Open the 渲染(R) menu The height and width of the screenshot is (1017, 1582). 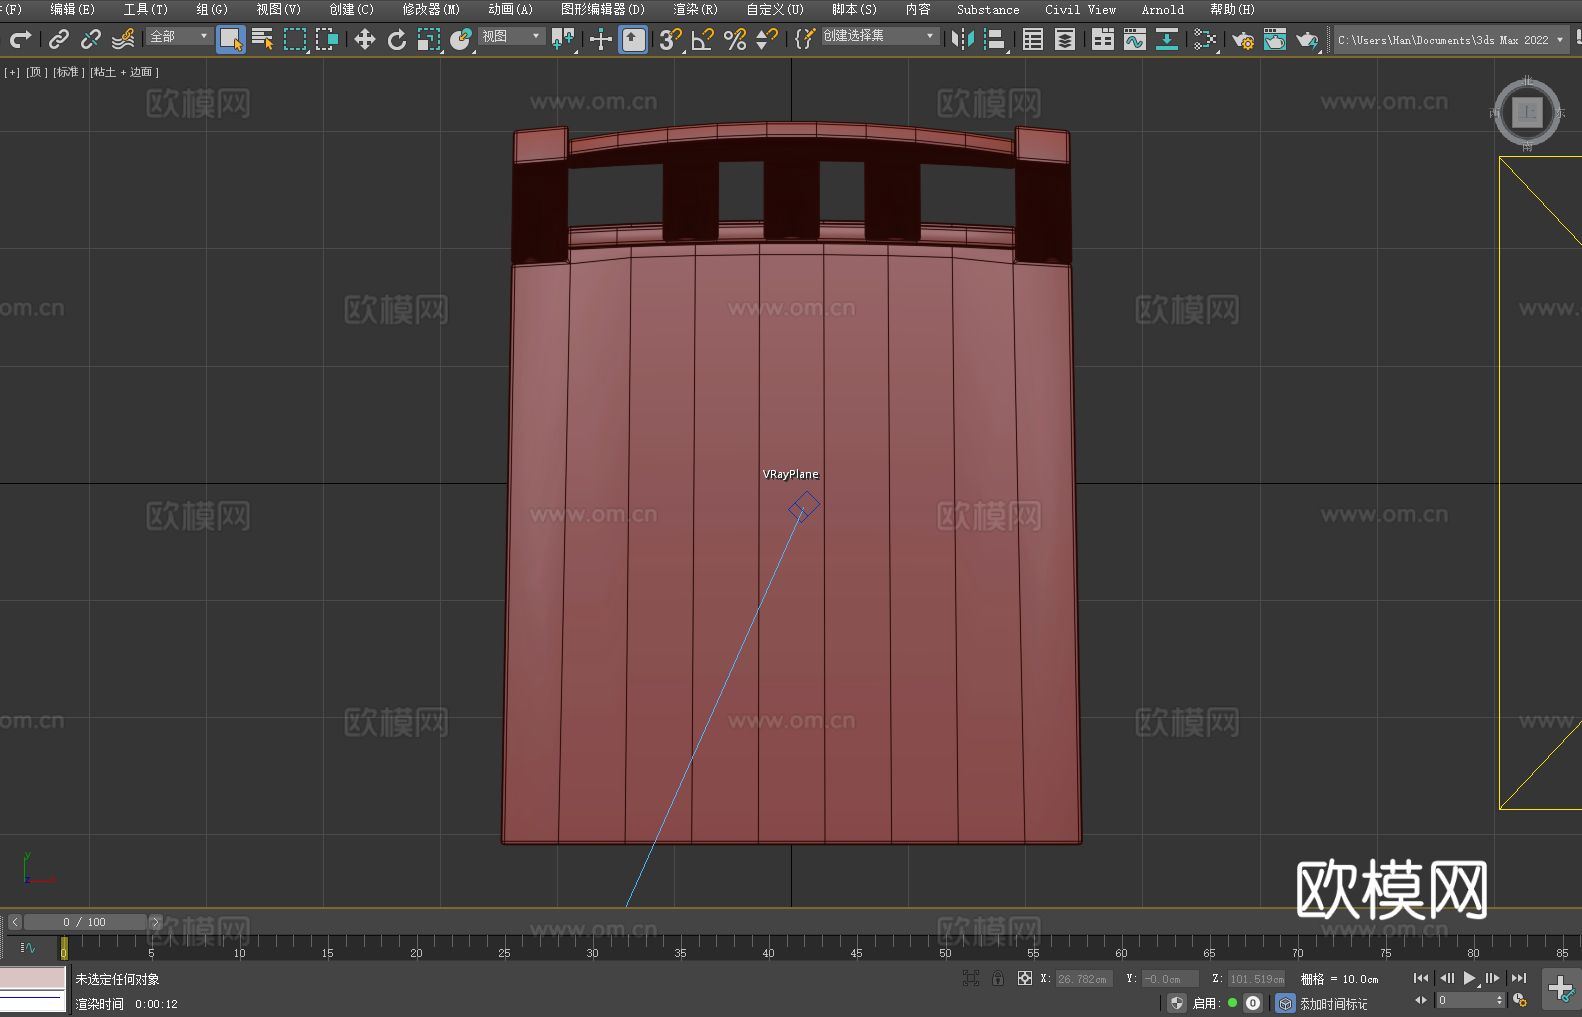tap(695, 9)
